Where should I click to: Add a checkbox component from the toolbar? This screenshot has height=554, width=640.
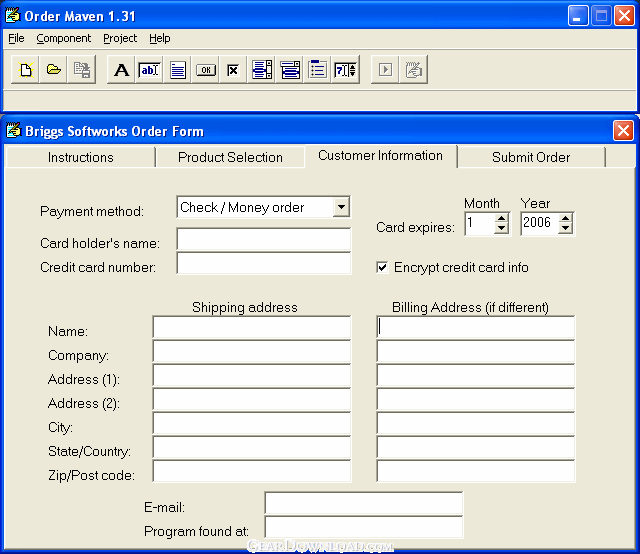pos(233,70)
